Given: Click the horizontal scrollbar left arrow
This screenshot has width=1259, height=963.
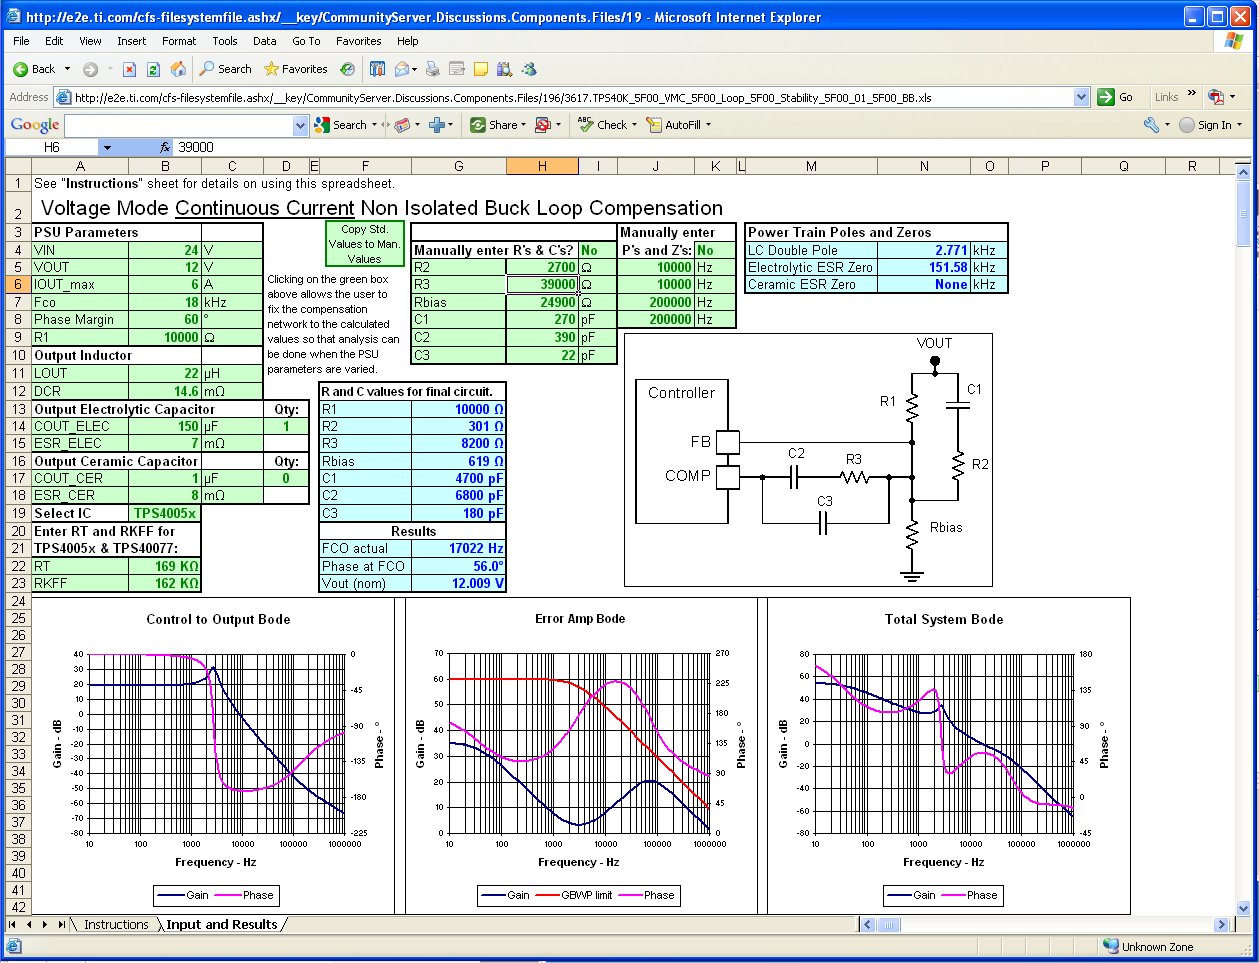Looking at the screenshot, I should 867,925.
